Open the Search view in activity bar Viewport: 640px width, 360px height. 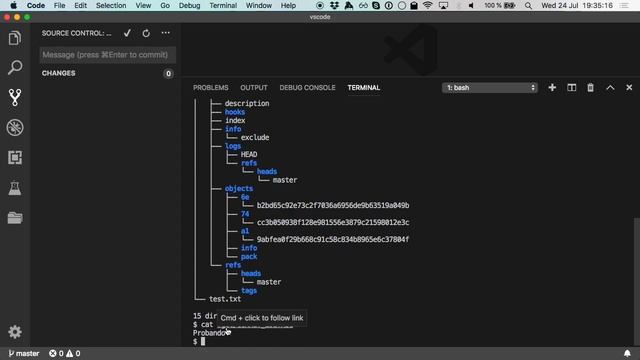coord(15,67)
